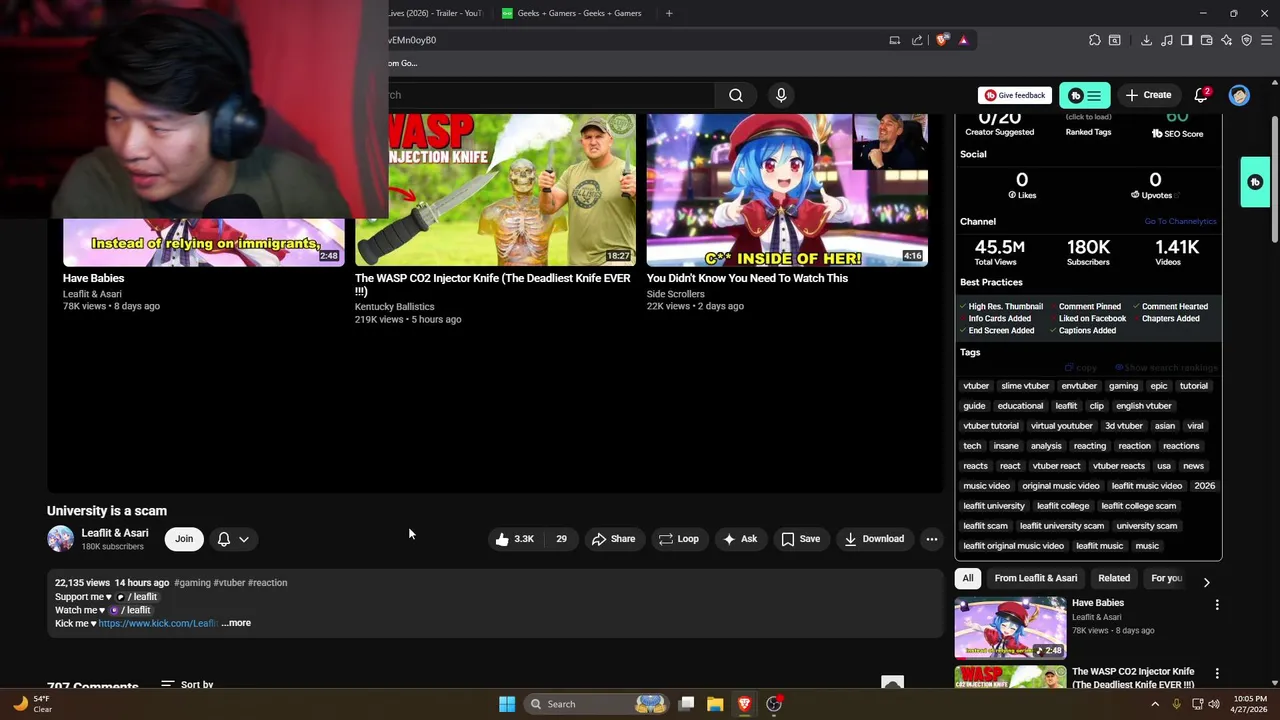Click the TubeBuddy side tab icon
The width and height of the screenshot is (1280, 720).
click(1255, 182)
